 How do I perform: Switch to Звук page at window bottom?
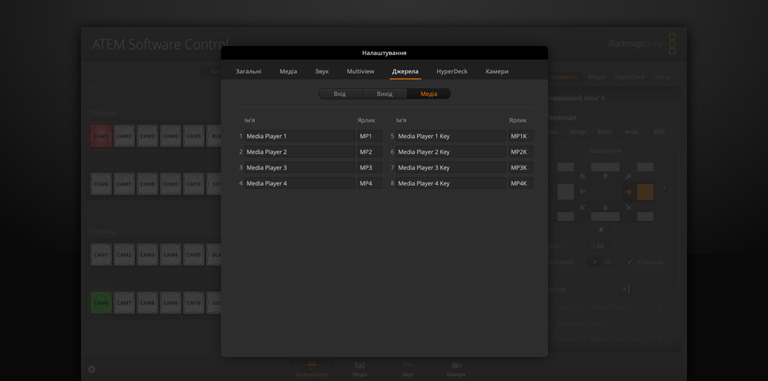click(x=408, y=369)
